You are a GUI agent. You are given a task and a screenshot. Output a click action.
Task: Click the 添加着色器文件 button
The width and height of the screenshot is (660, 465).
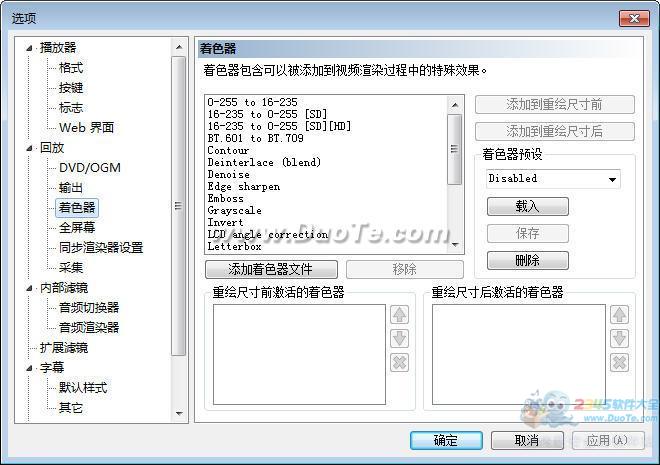tap(270, 270)
